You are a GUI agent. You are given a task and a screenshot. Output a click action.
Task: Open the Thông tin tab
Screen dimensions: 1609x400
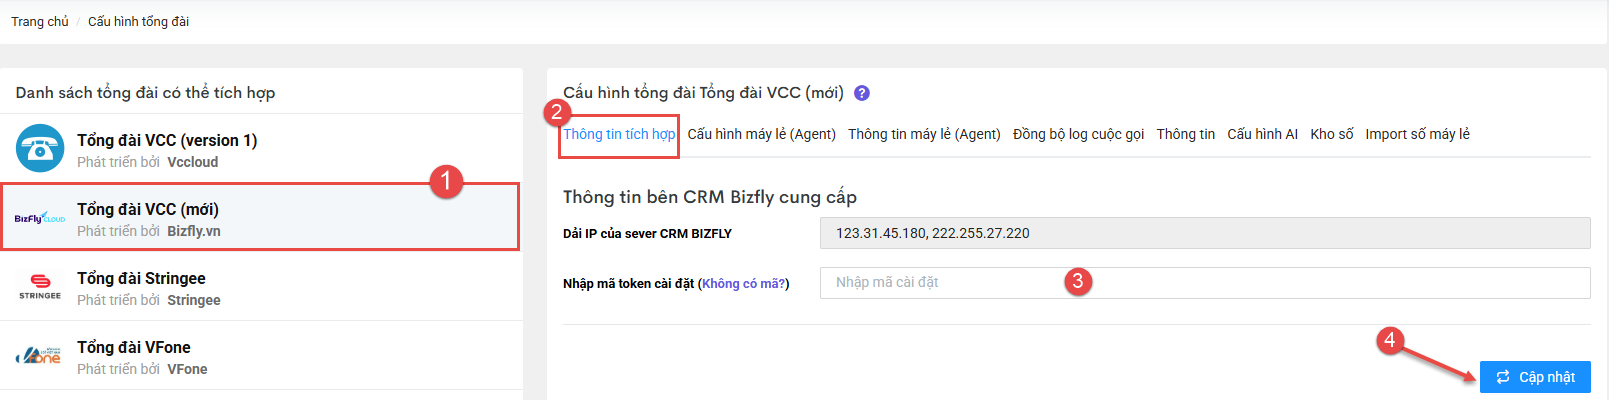click(x=1186, y=134)
